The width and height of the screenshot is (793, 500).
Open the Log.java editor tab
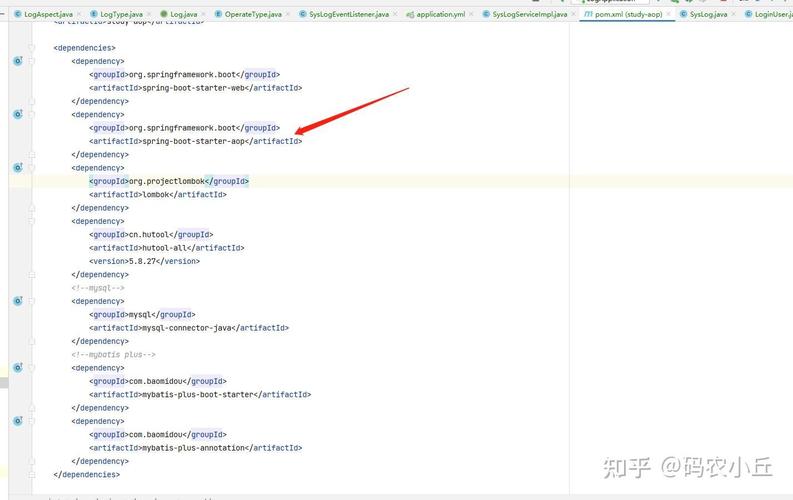pyautogui.click(x=184, y=14)
